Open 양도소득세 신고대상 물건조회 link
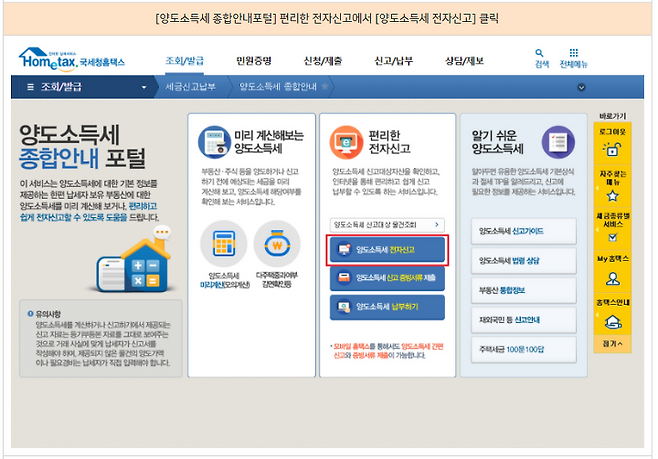Image resolution: width=658 pixels, height=459 pixels. coord(386,224)
